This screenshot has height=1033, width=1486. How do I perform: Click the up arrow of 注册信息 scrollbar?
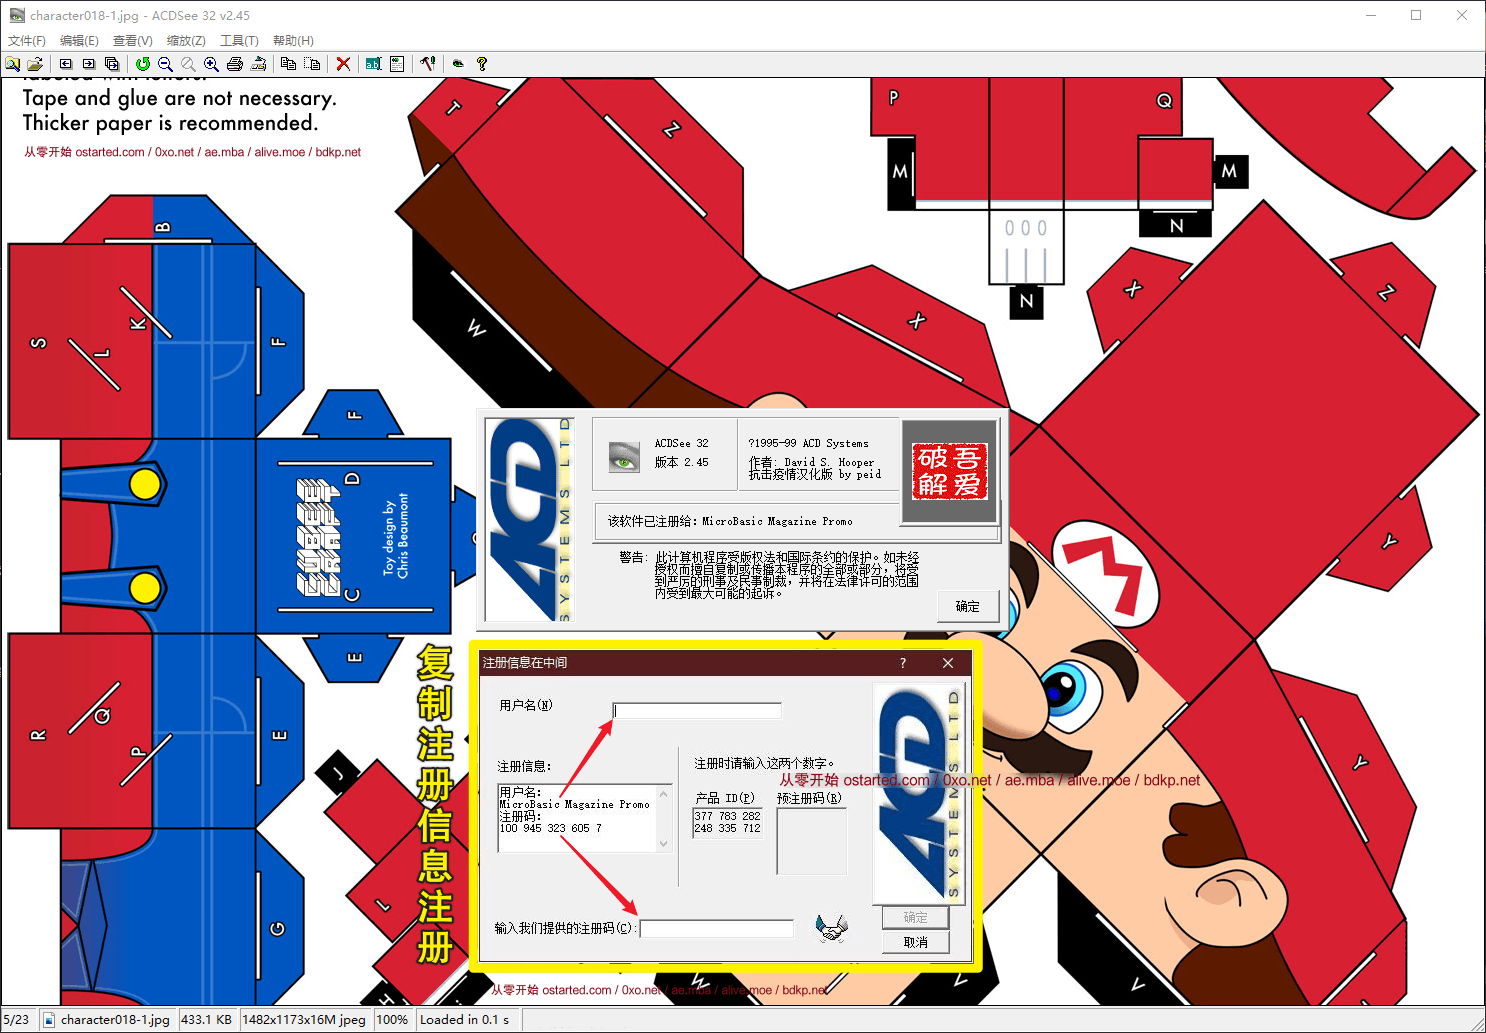click(x=663, y=795)
